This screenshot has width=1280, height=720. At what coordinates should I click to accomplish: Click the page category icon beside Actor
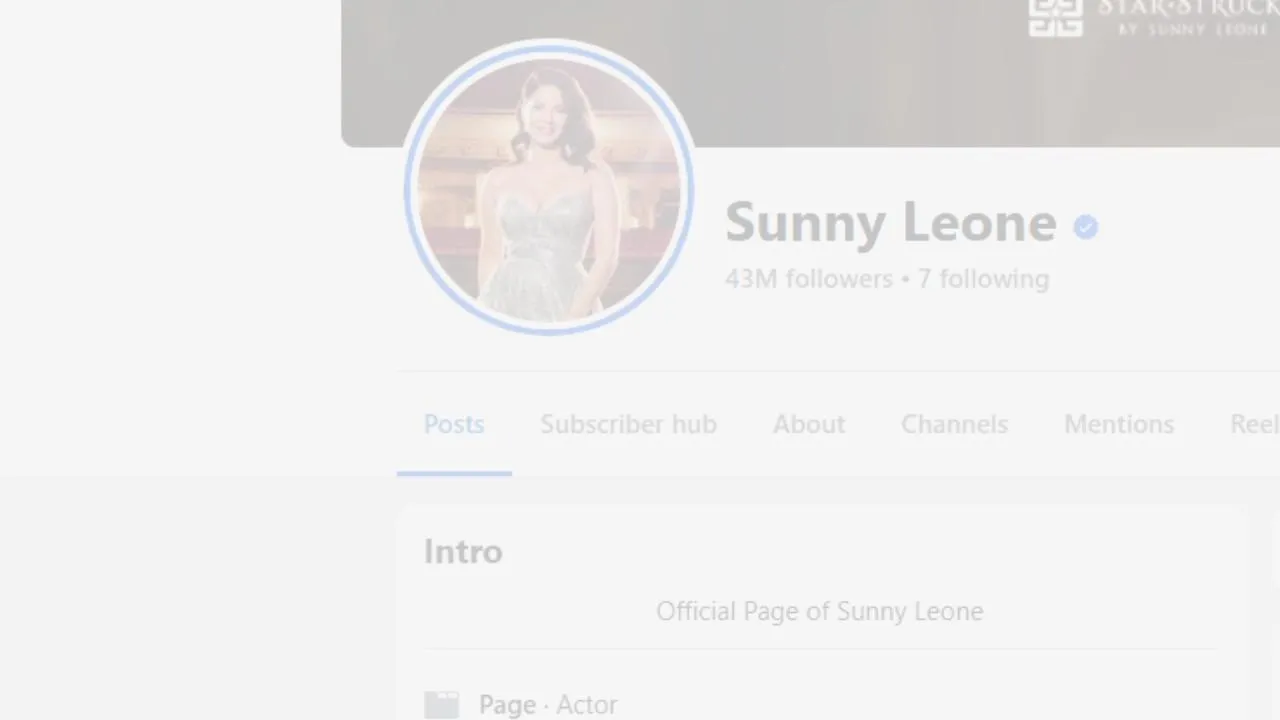pos(441,705)
